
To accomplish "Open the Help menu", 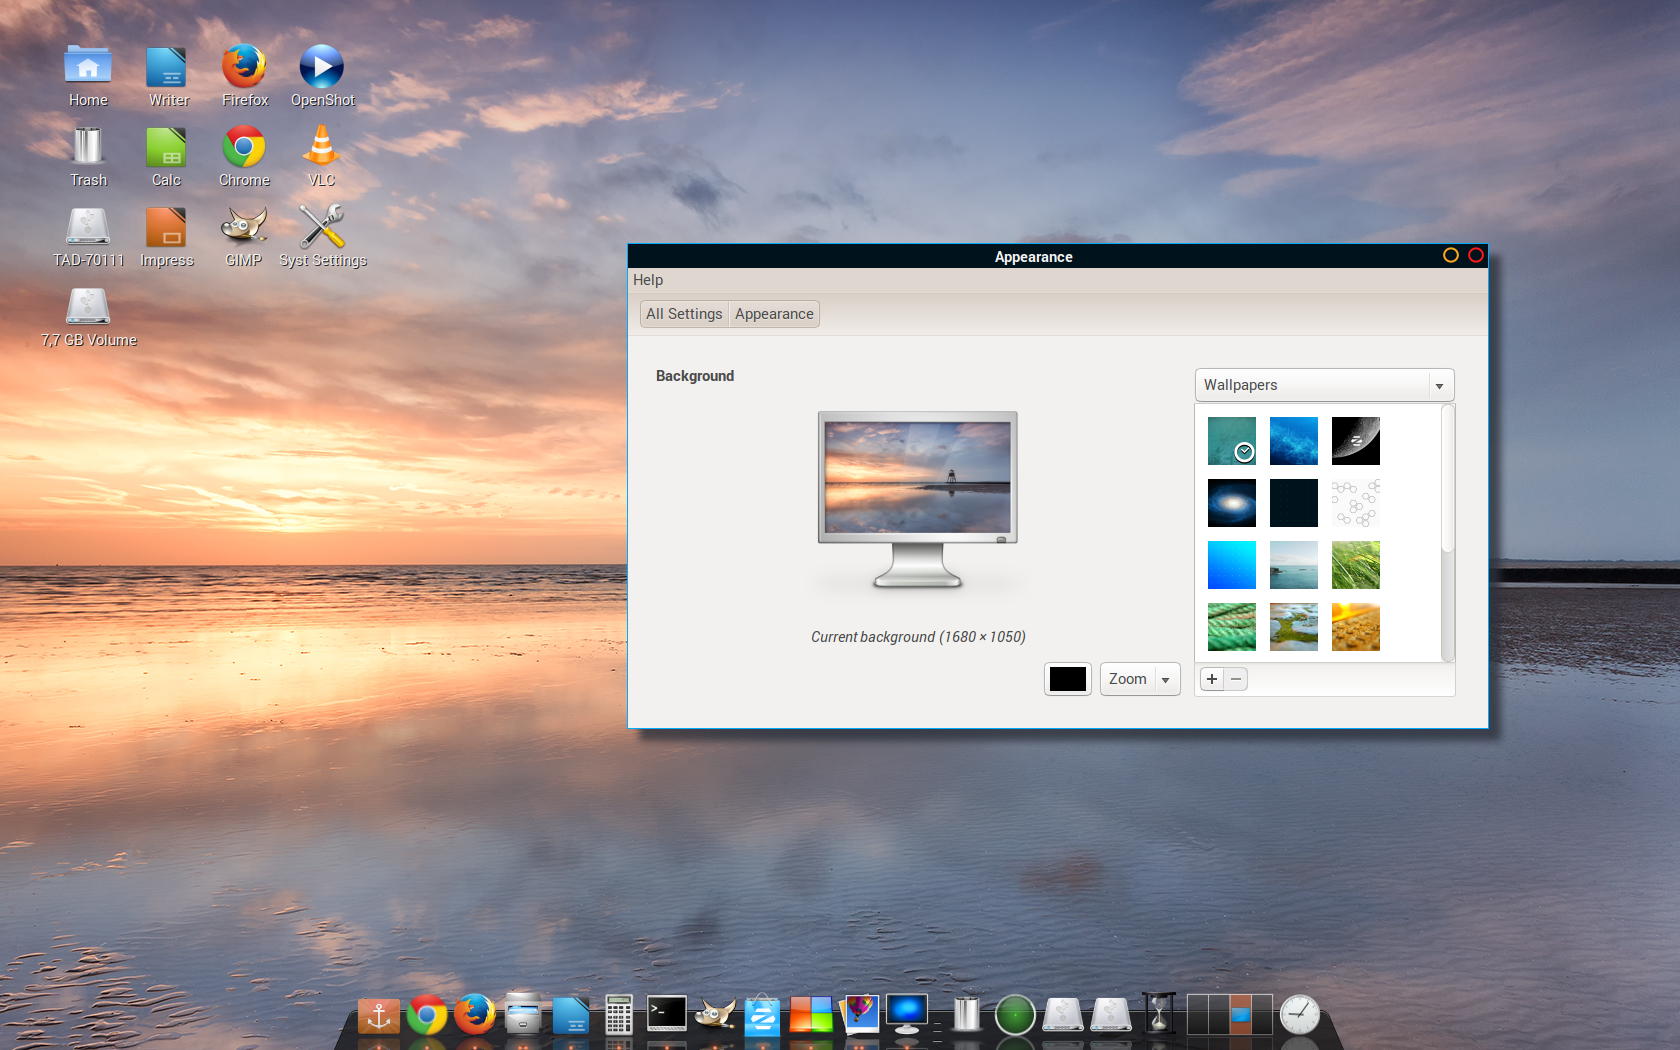I will pos(647,280).
